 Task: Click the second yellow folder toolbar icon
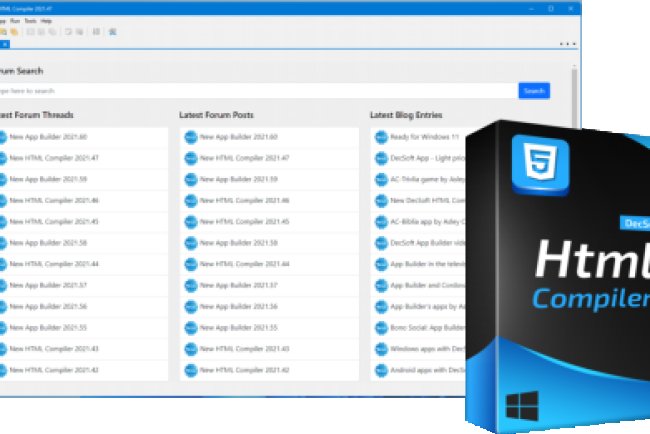pyautogui.click(x=13, y=31)
